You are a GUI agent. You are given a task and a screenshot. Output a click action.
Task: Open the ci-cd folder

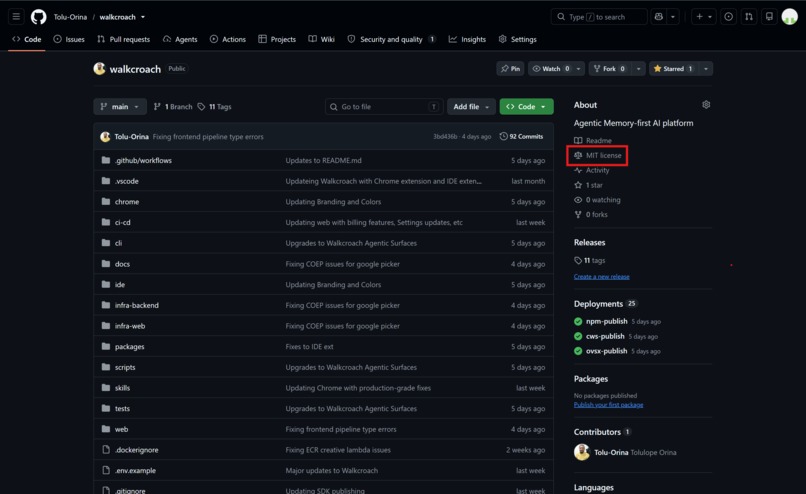coord(122,222)
